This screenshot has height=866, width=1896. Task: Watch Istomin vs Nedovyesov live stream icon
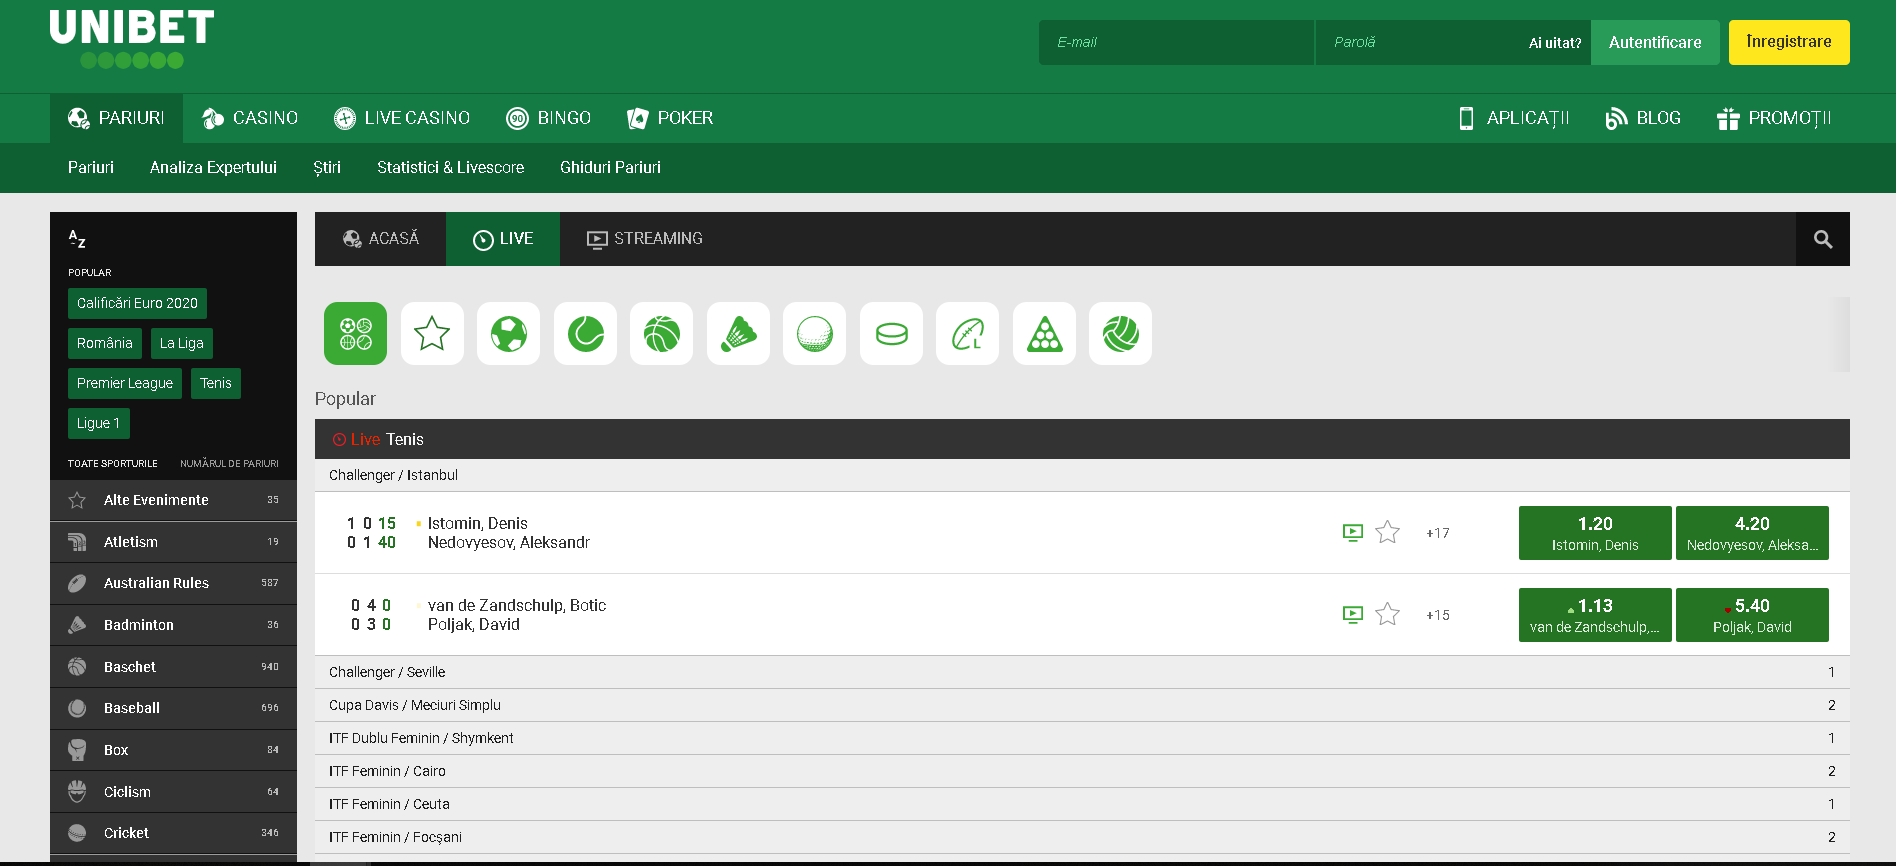1352,533
